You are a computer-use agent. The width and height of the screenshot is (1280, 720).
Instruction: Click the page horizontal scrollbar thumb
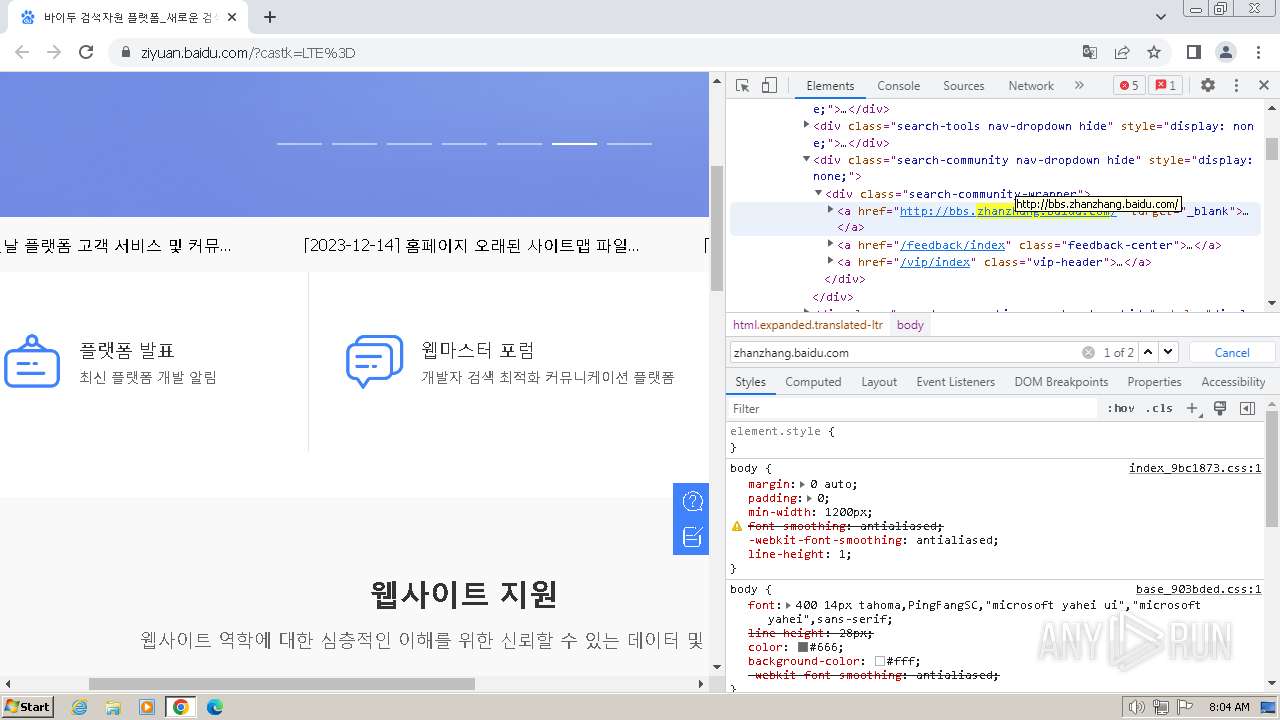pyautogui.click(x=282, y=684)
